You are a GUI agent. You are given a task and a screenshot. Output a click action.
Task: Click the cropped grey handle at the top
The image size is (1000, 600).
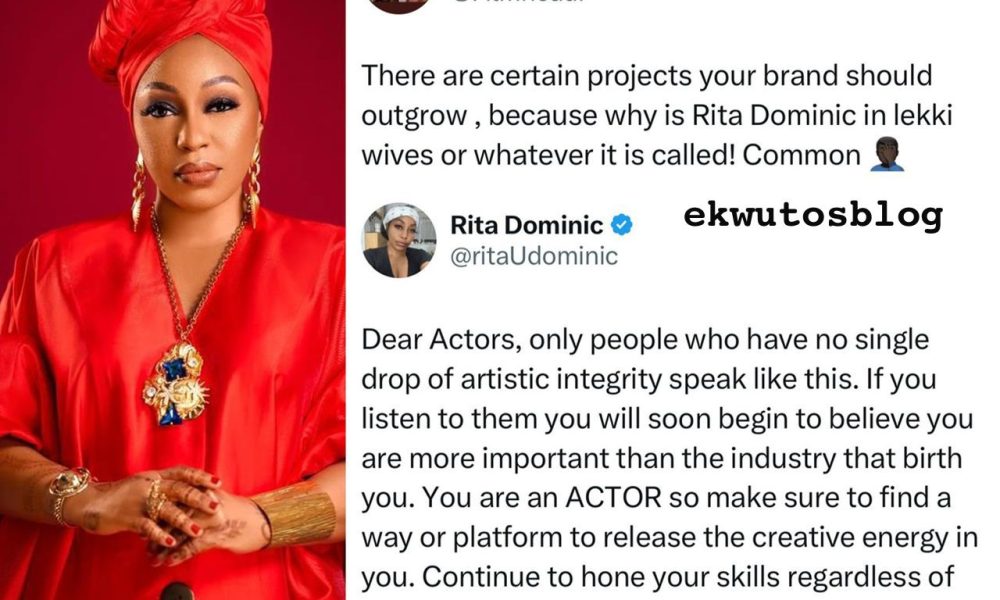tap(517, 2)
